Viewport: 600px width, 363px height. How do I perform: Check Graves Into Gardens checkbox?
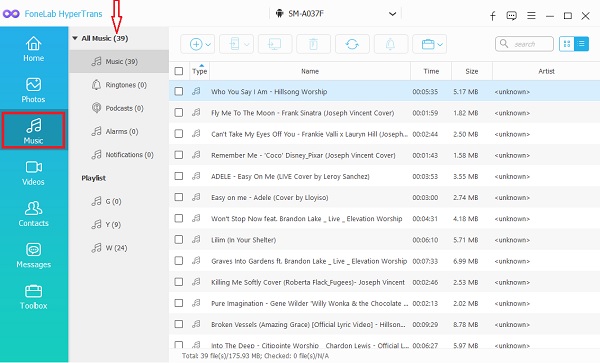coord(179,260)
